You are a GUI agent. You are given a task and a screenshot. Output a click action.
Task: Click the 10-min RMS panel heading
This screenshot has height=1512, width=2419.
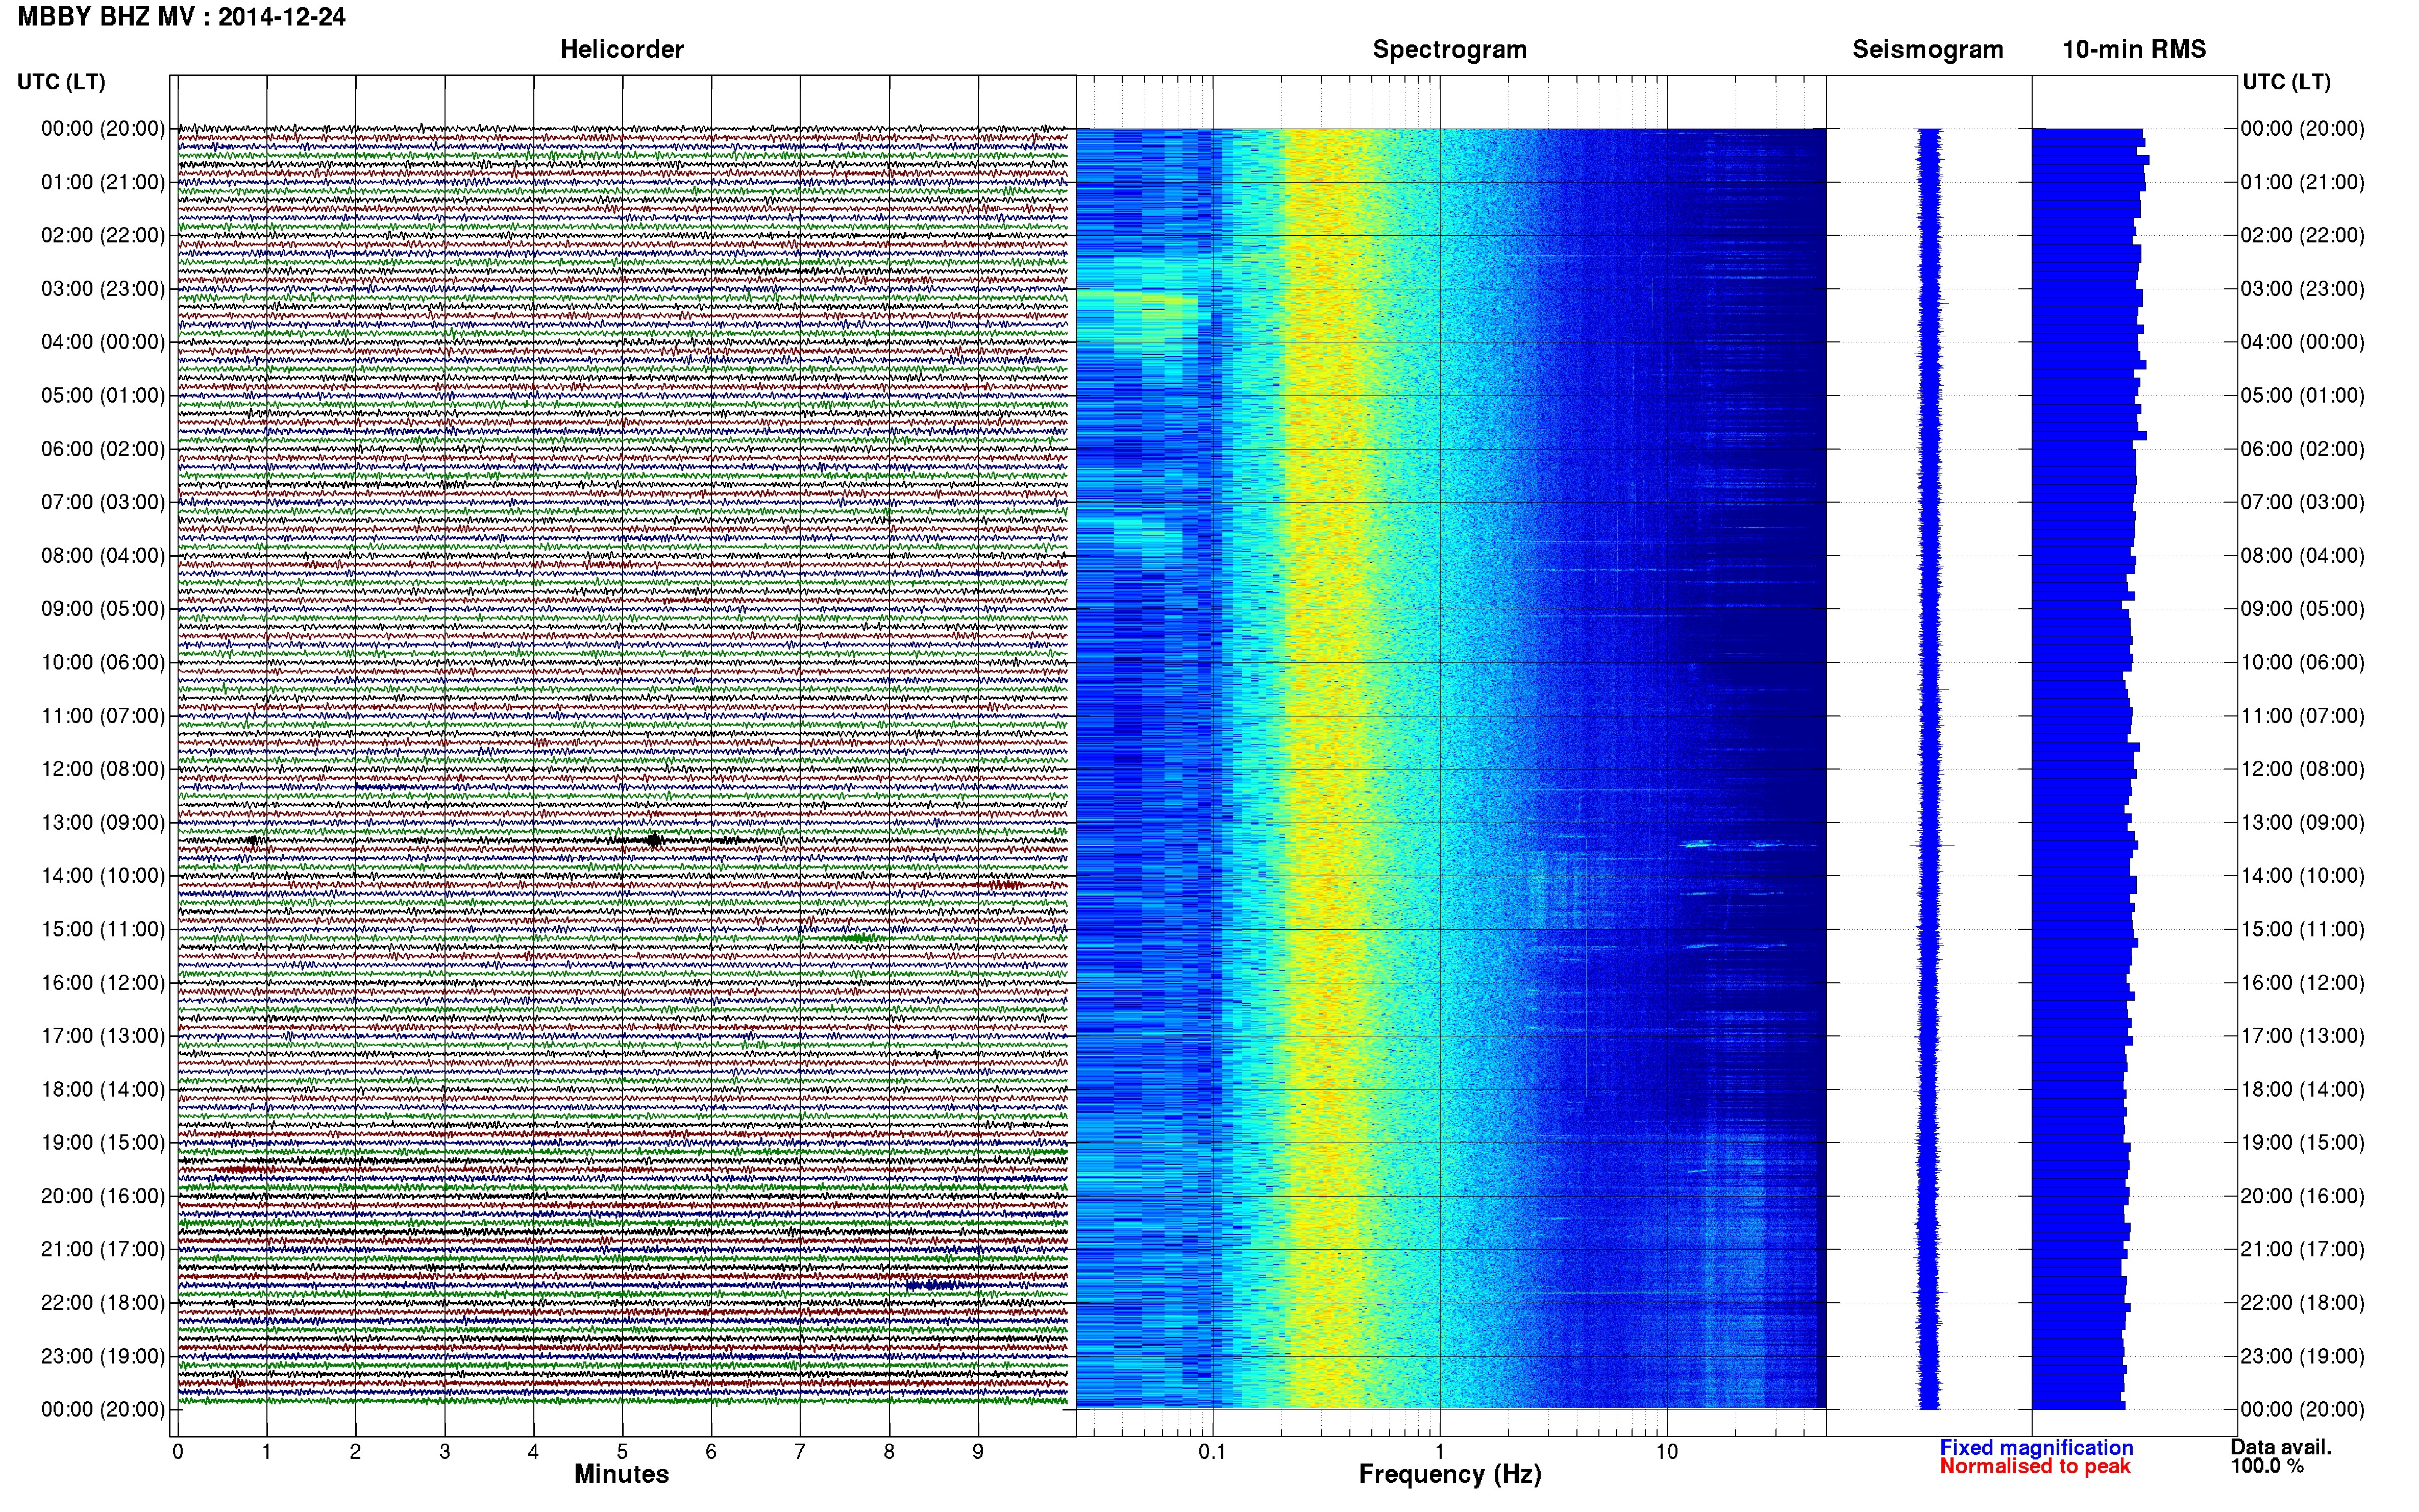click(x=2133, y=50)
